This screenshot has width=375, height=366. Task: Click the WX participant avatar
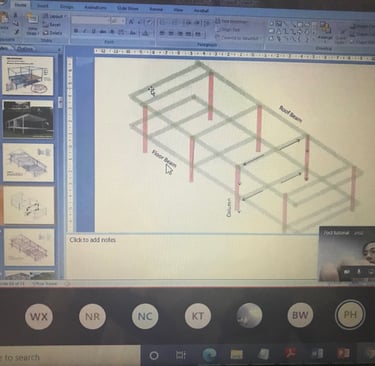point(39,316)
